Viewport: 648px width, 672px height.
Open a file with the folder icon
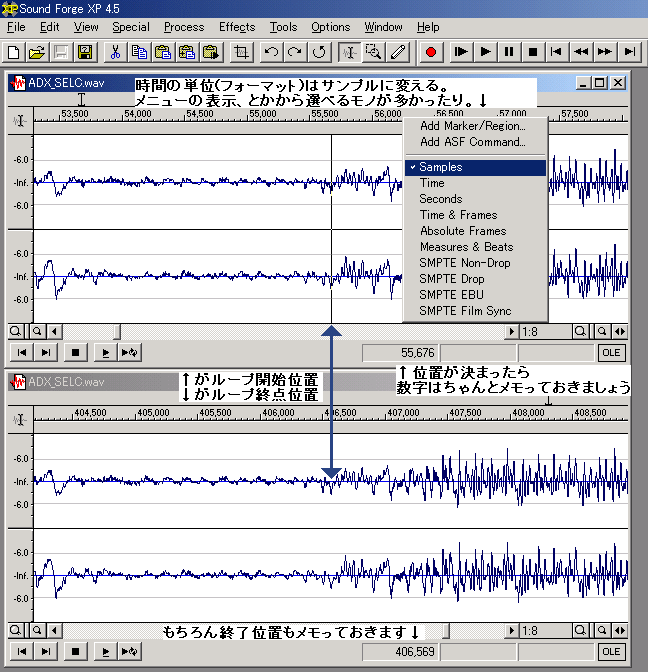pyautogui.click(x=37, y=52)
